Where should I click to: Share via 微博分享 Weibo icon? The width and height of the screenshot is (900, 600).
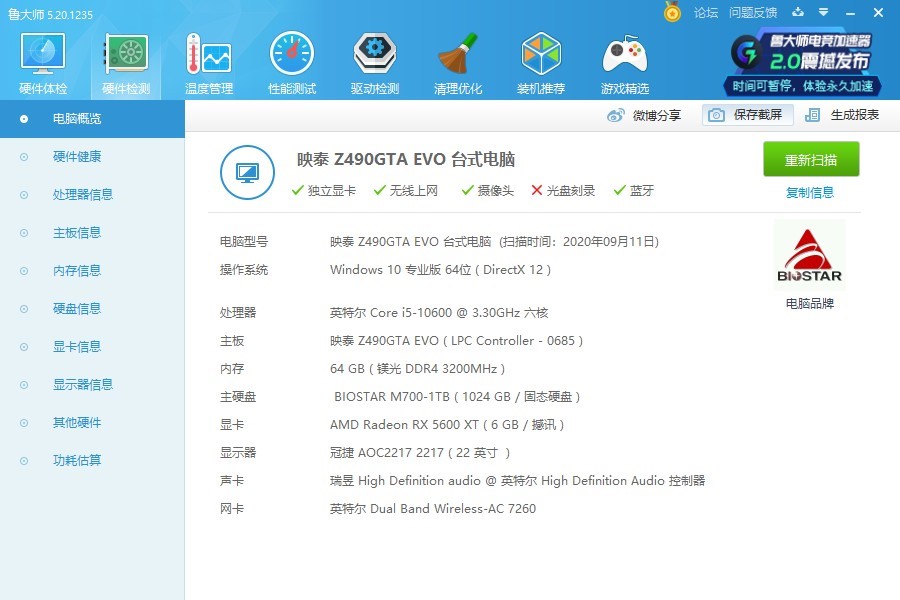point(643,115)
